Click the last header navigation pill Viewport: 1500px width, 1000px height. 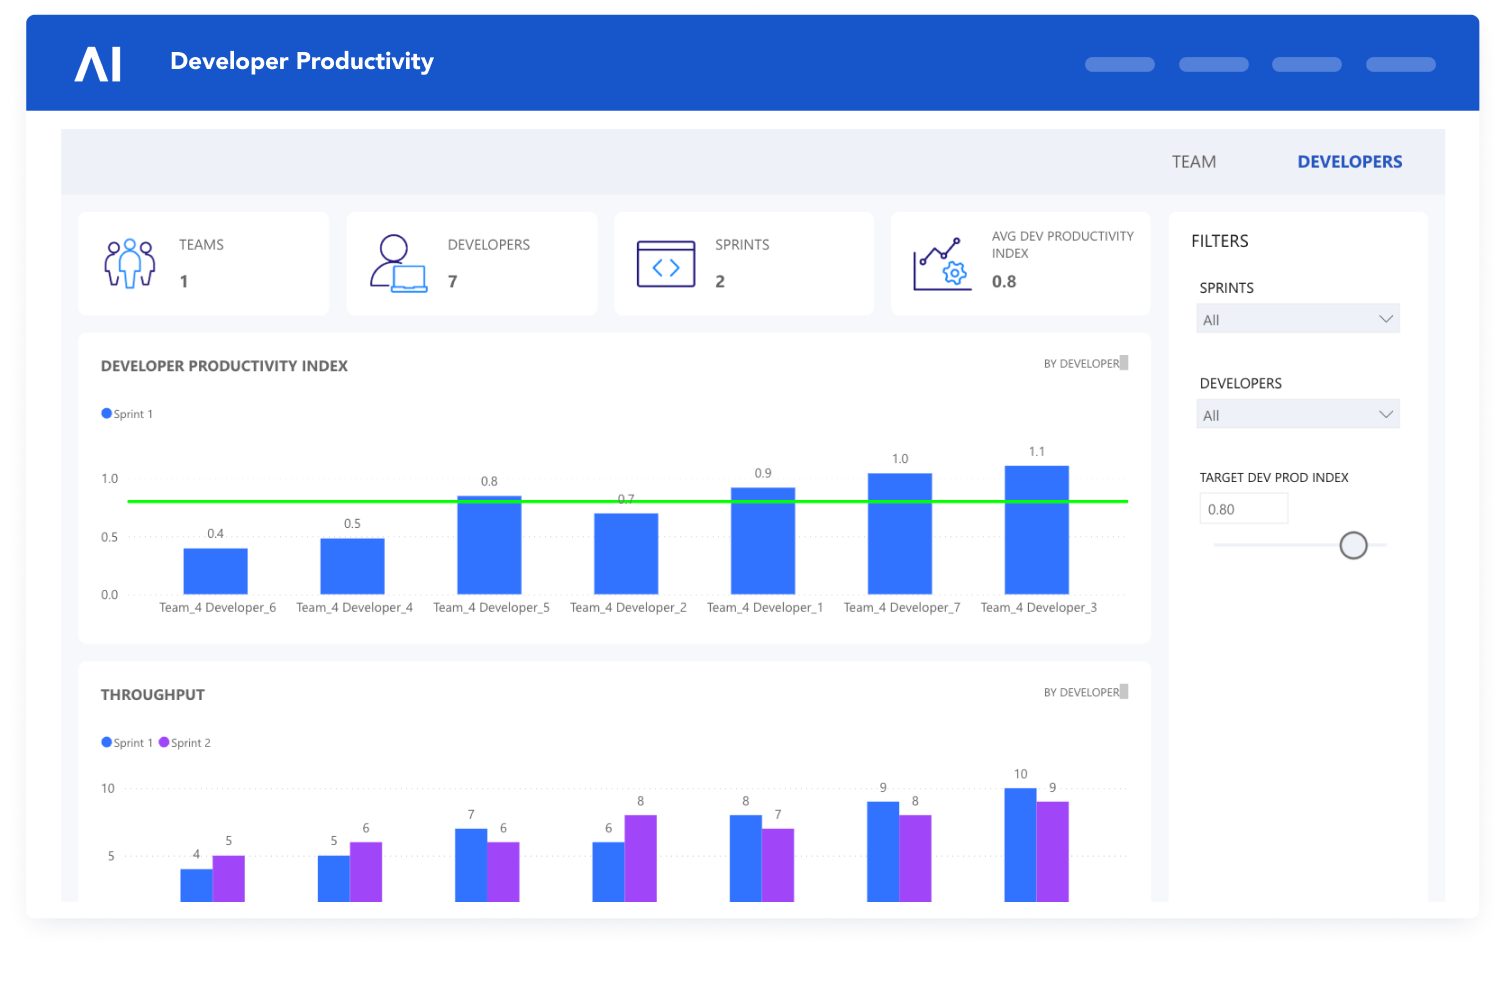pos(1400,65)
